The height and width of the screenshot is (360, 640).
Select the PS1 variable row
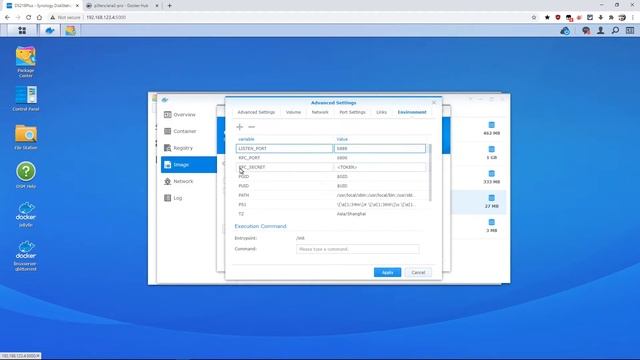click(x=331, y=205)
